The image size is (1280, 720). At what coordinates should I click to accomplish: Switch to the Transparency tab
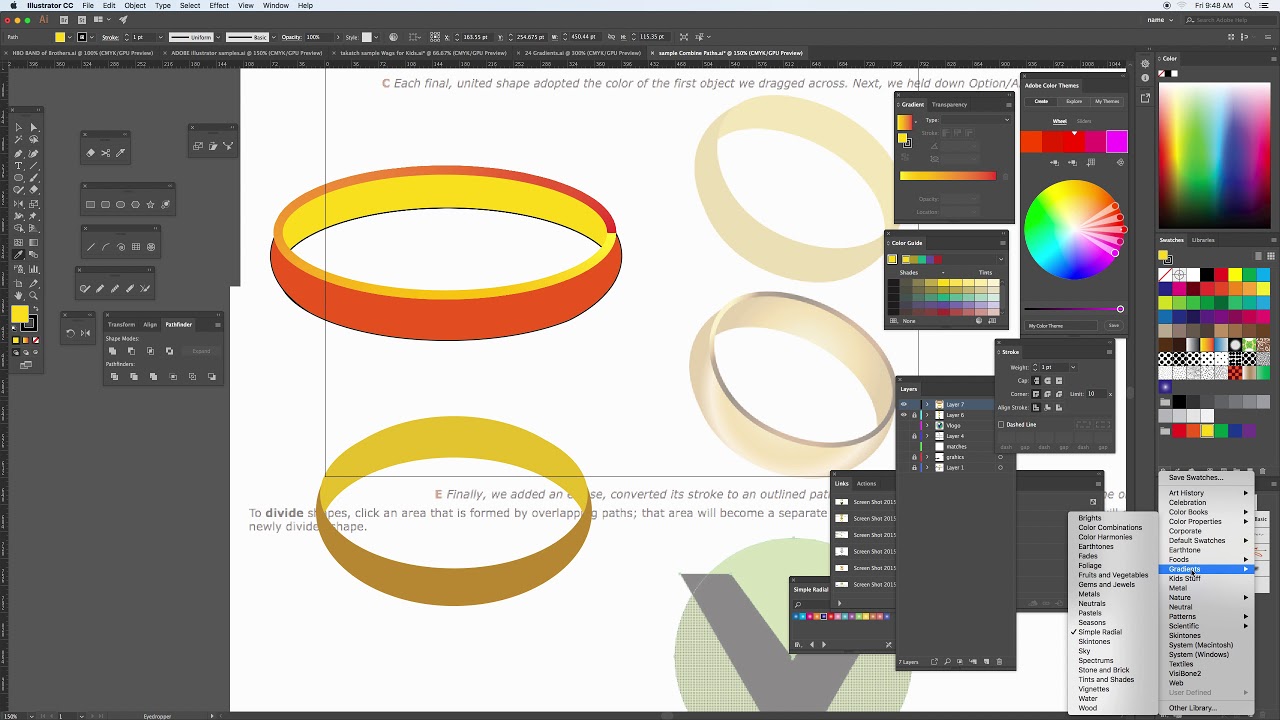click(x=949, y=104)
